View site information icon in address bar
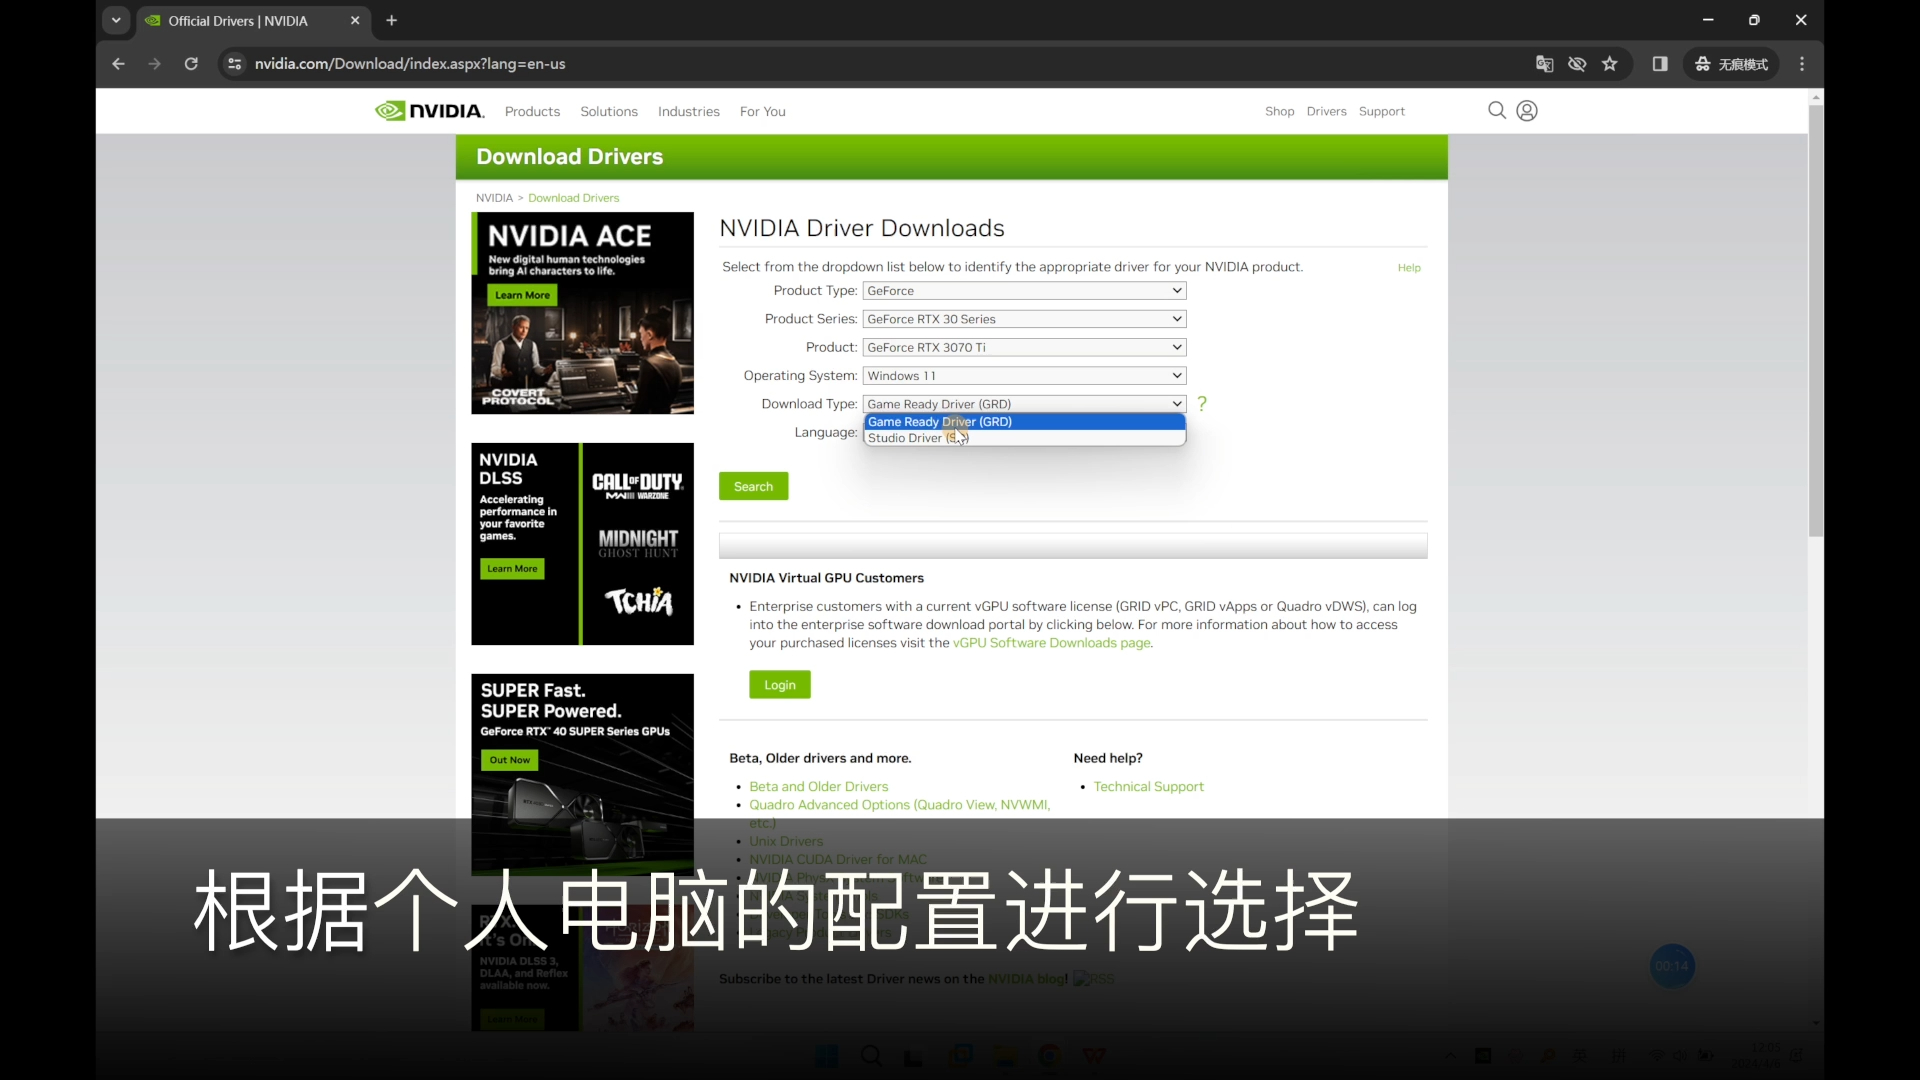 click(x=234, y=64)
